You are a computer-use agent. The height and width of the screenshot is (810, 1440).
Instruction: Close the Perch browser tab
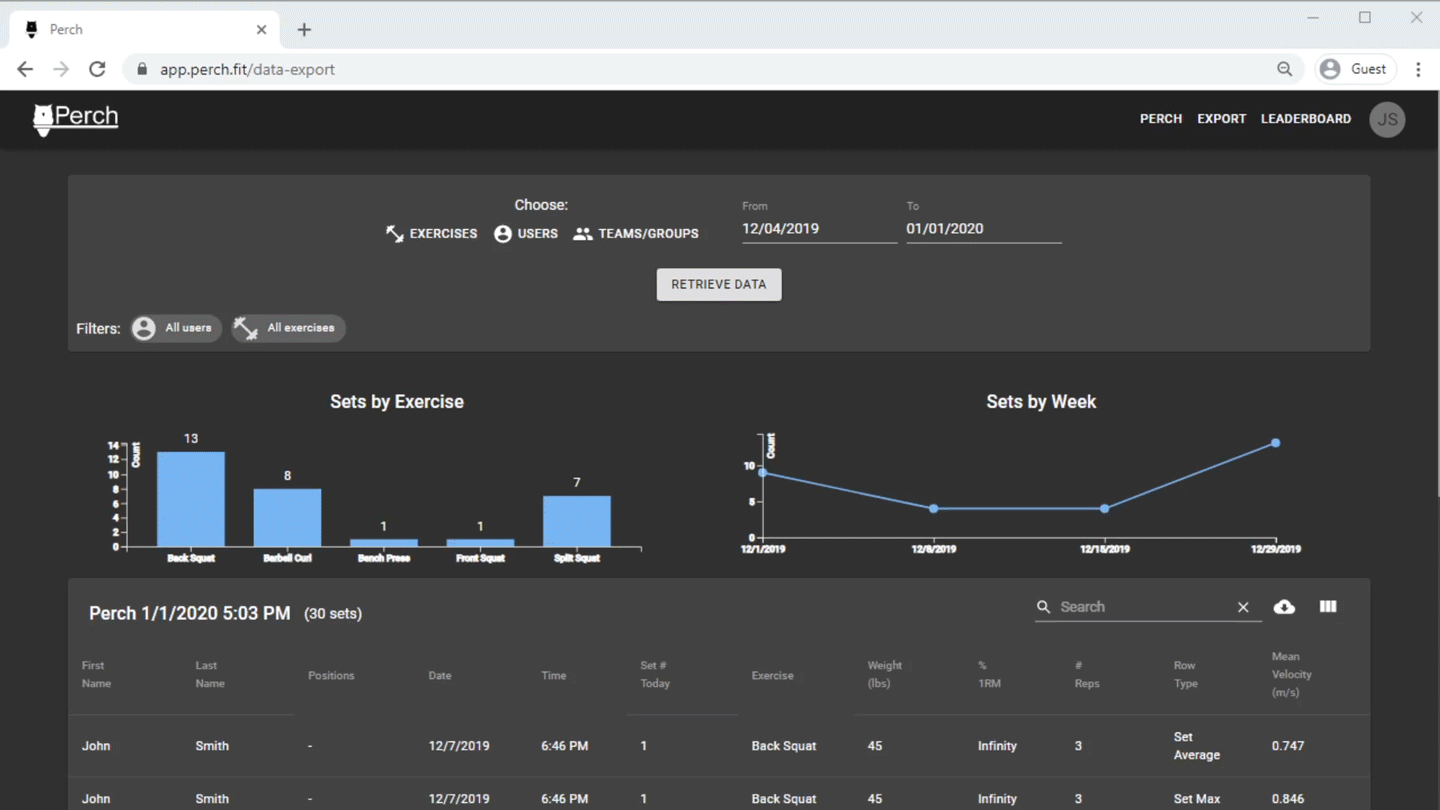click(261, 30)
